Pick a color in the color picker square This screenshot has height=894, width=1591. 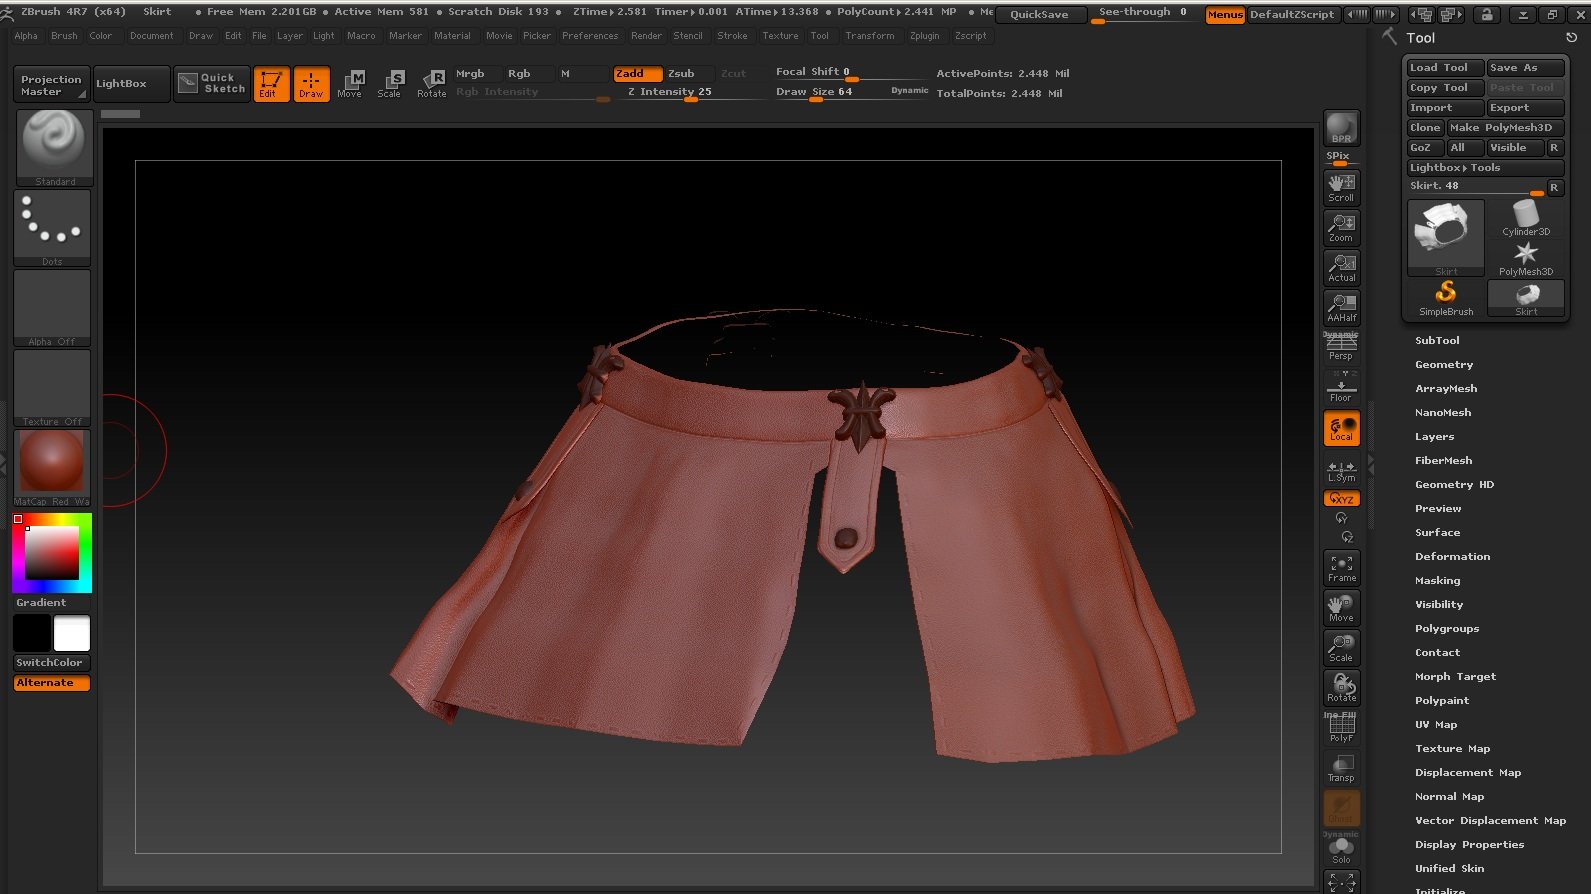coord(52,553)
